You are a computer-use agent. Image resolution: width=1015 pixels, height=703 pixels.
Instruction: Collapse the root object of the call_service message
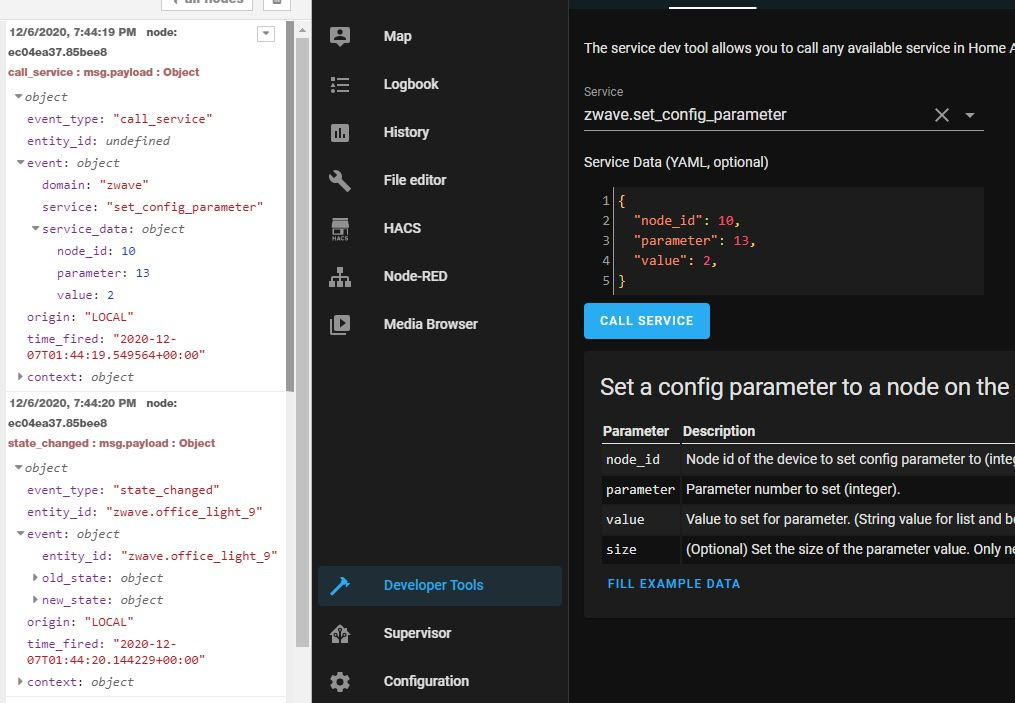click(18, 96)
